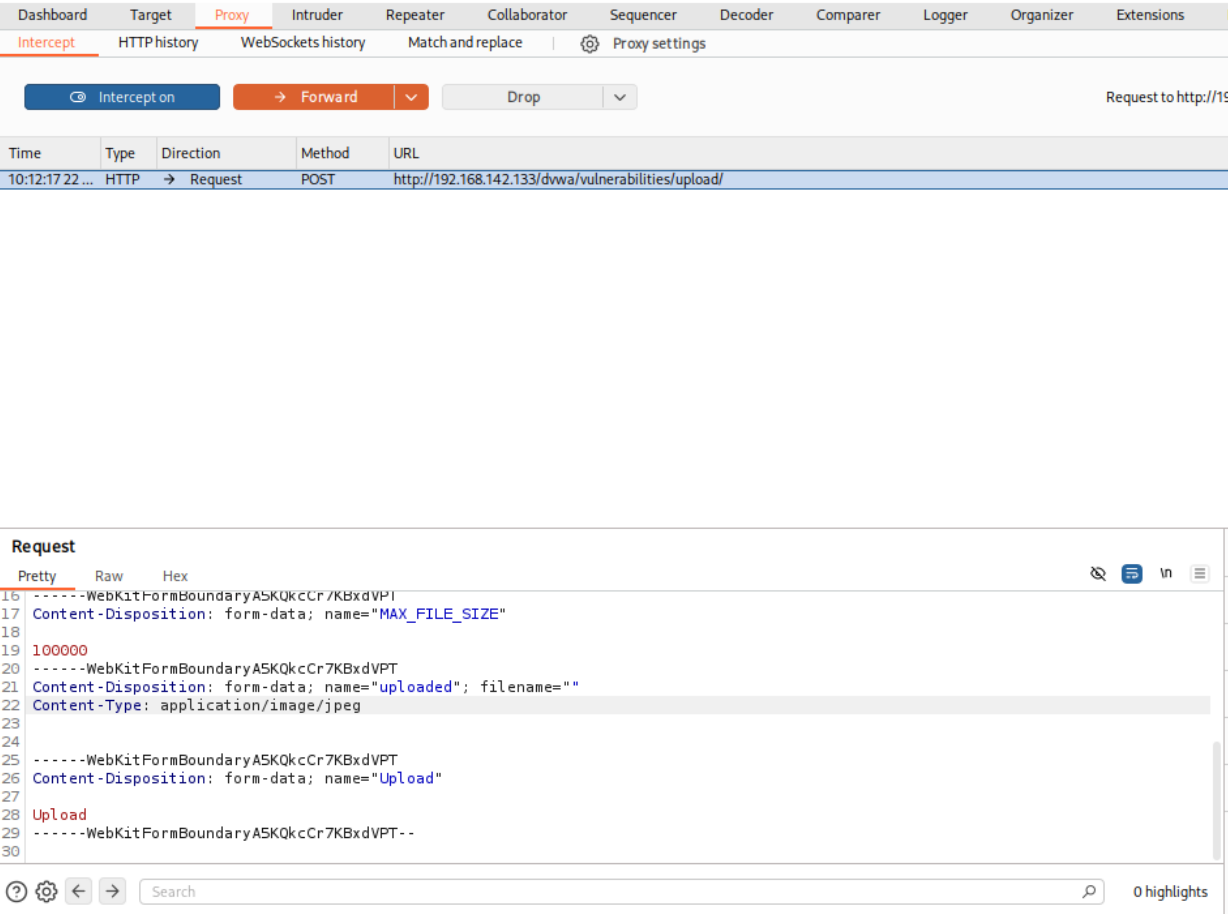Open the Logger tab
This screenshot has width=1228, height=914.
tap(945, 15)
